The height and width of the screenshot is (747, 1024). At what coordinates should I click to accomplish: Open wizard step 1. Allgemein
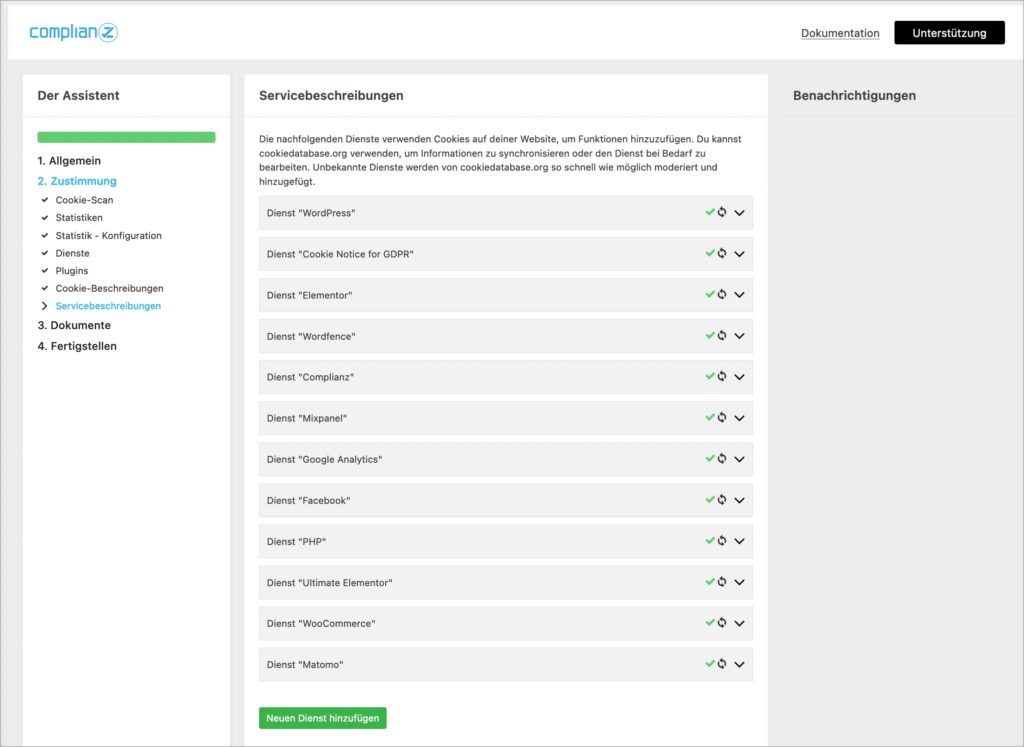click(69, 161)
